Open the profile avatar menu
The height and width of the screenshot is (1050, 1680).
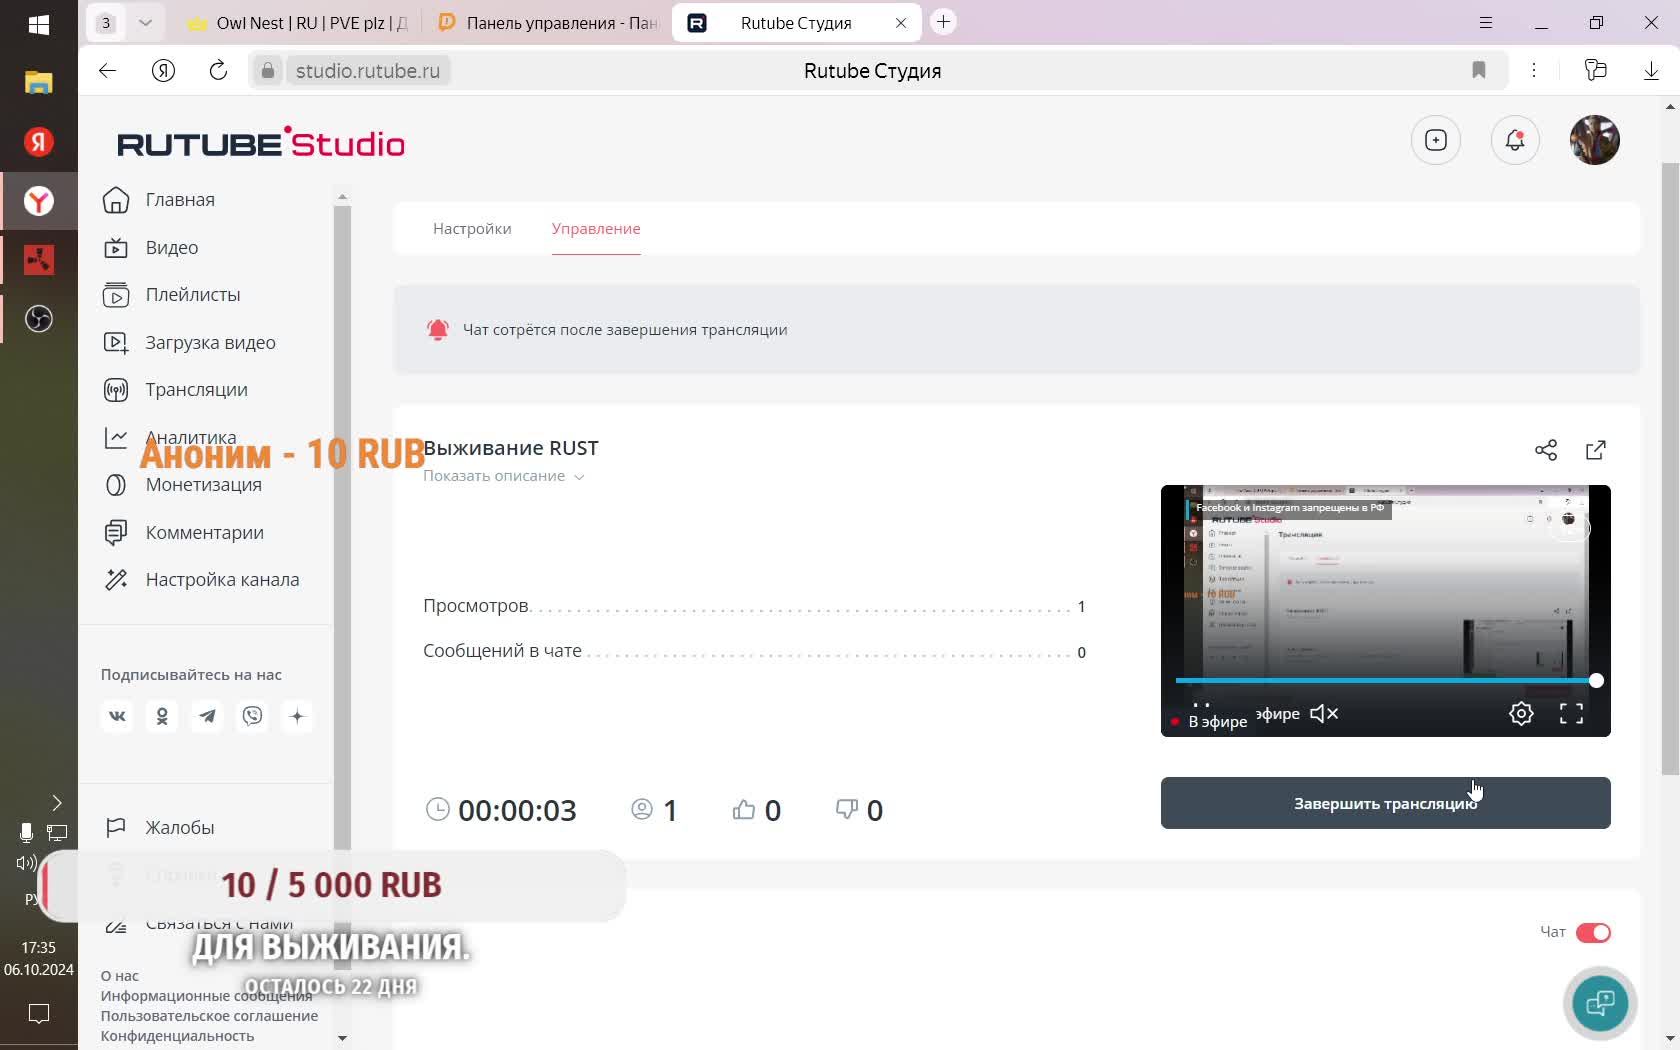pyautogui.click(x=1595, y=140)
